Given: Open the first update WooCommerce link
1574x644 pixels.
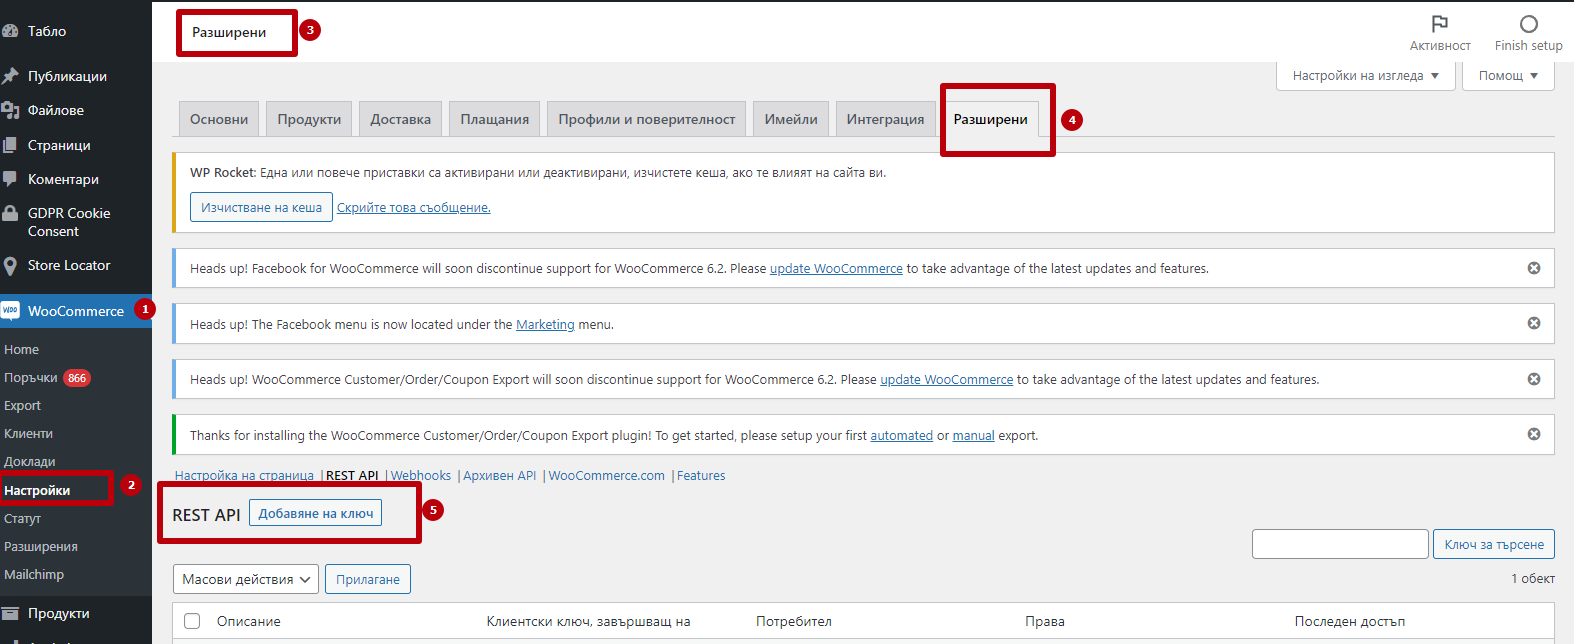Looking at the screenshot, I should (836, 268).
